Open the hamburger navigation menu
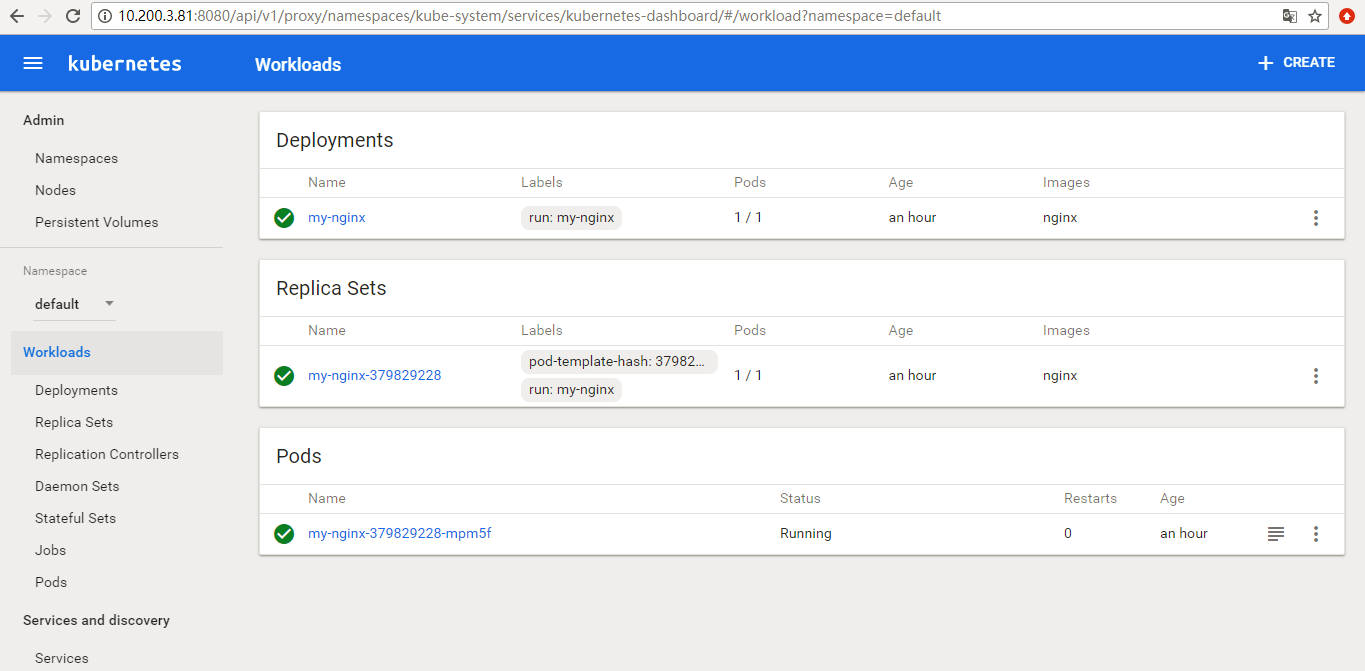This screenshot has width=1365, height=671. (x=33, y=63)
